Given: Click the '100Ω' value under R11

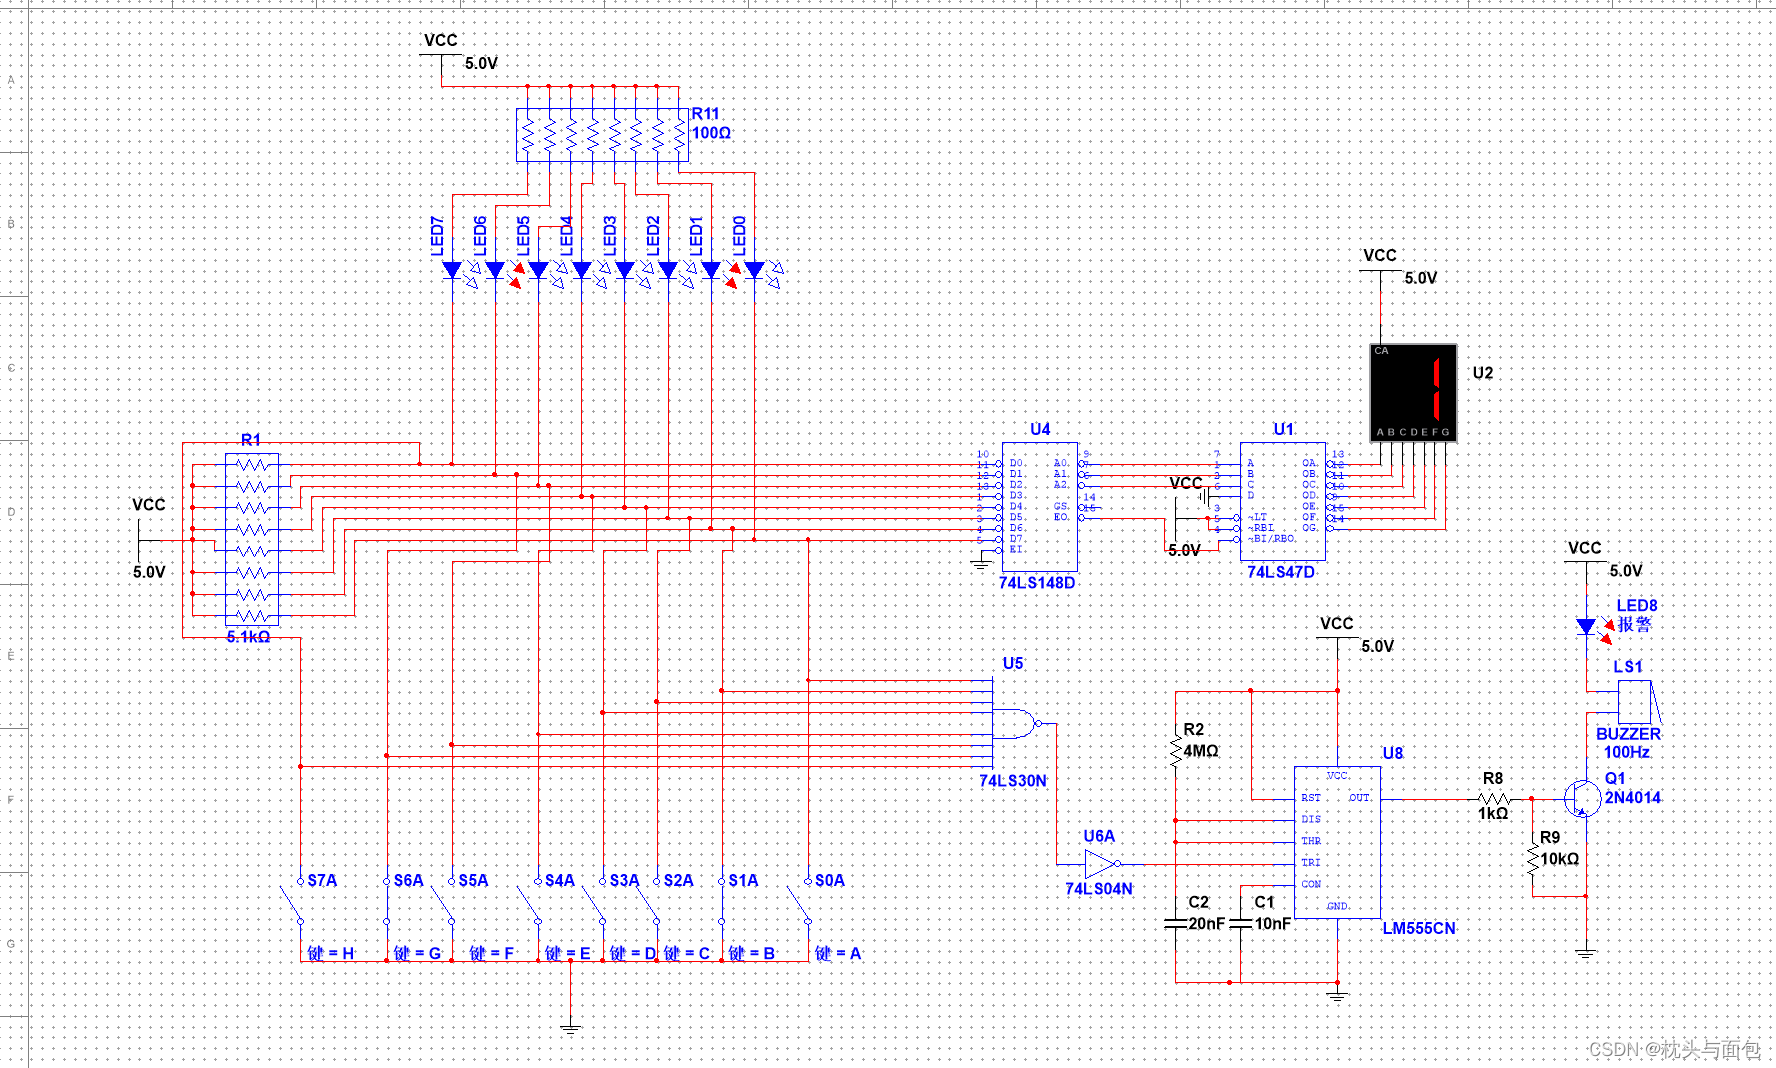Looking at the screenshot, I should (x=711, y=133).
